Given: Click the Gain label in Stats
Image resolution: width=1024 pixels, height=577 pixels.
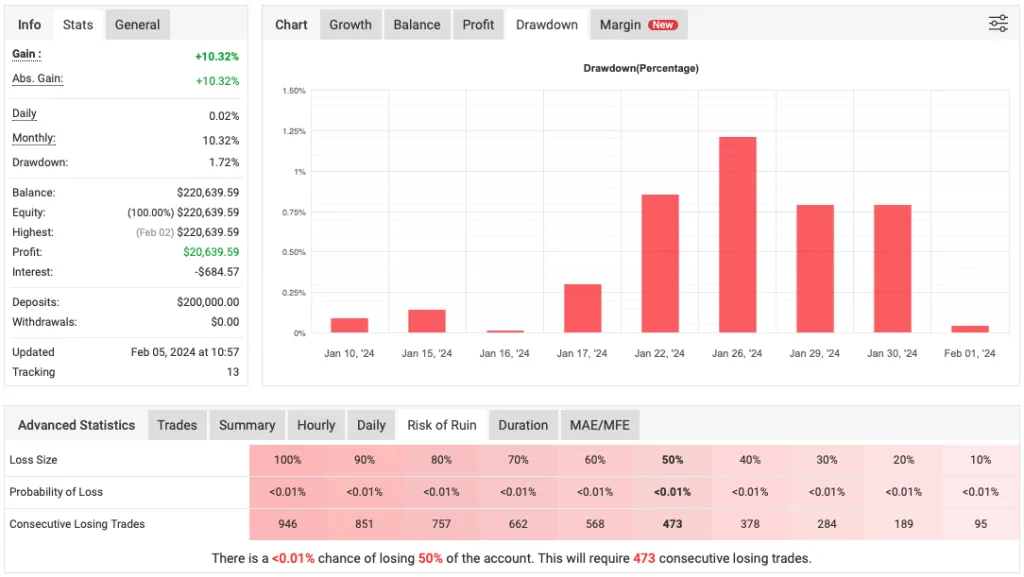Looking at the screenshot, I should [26, 54].
